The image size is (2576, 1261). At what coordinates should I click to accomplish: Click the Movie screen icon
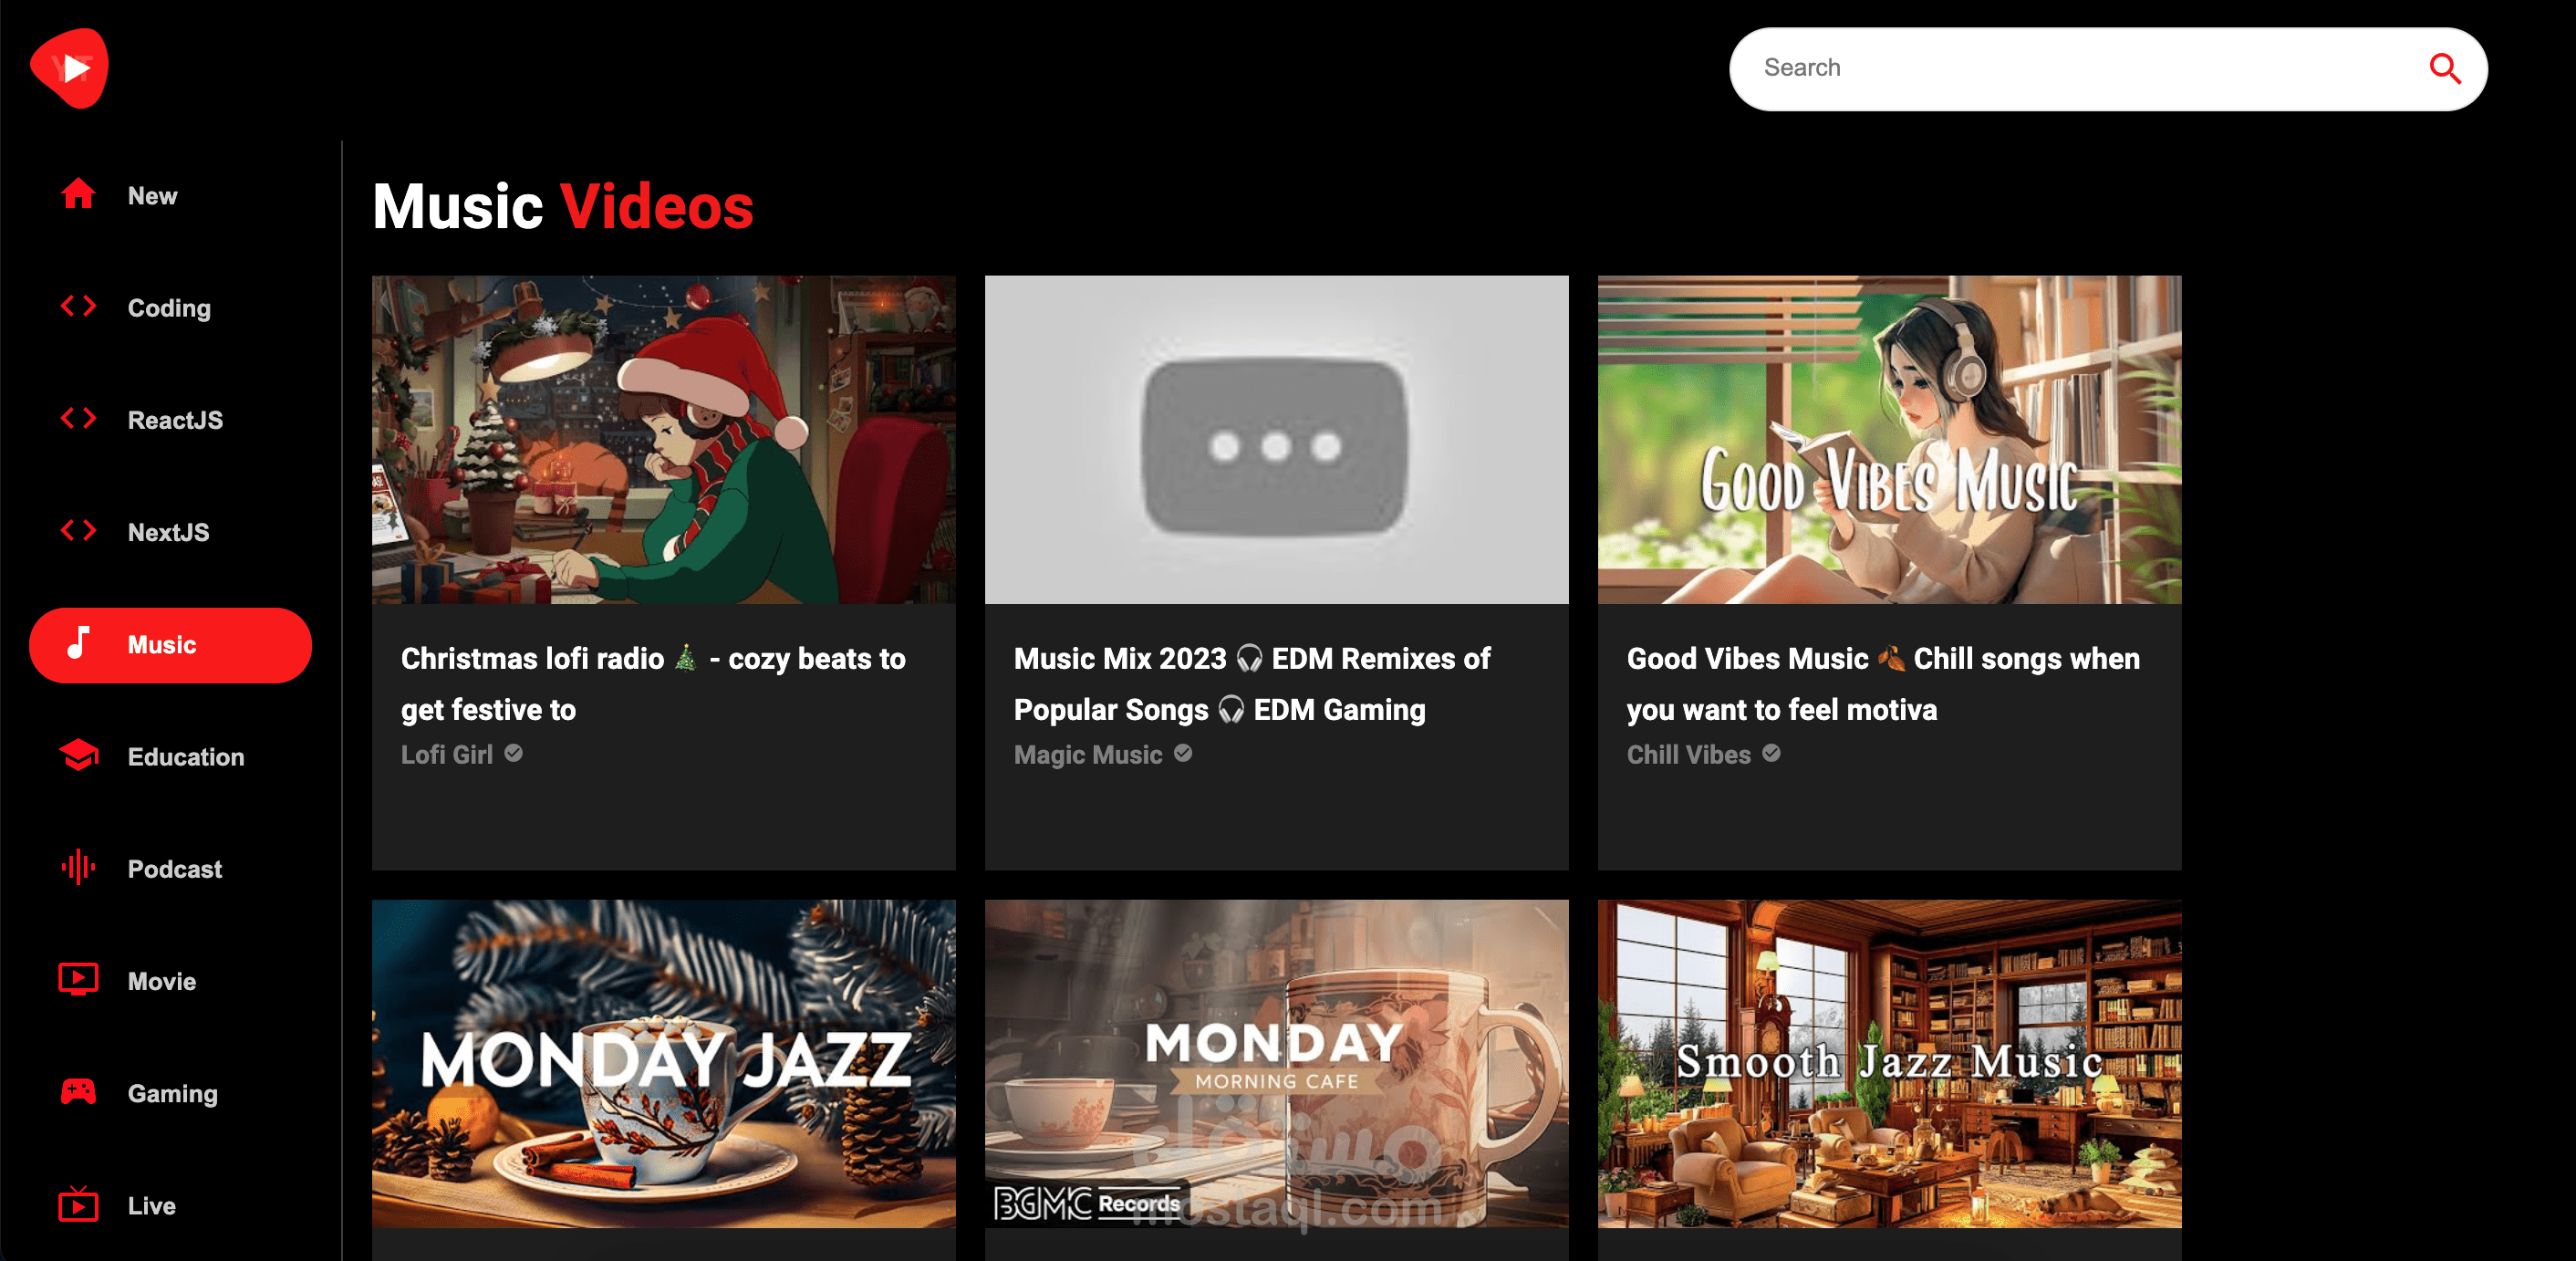[78, 979]
